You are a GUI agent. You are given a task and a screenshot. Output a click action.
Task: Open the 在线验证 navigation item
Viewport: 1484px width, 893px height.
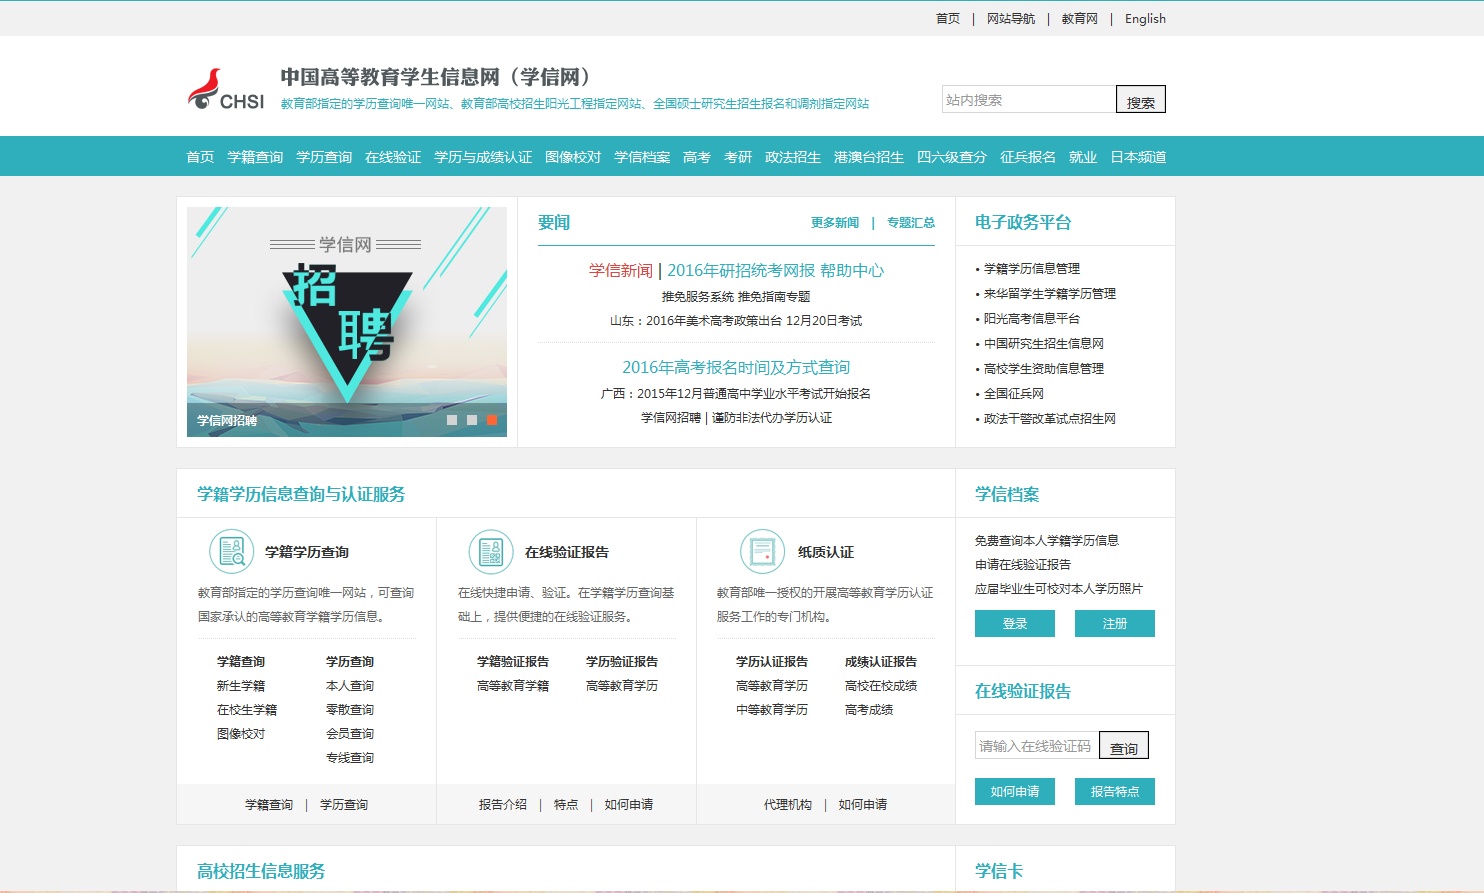pos(393,157)
